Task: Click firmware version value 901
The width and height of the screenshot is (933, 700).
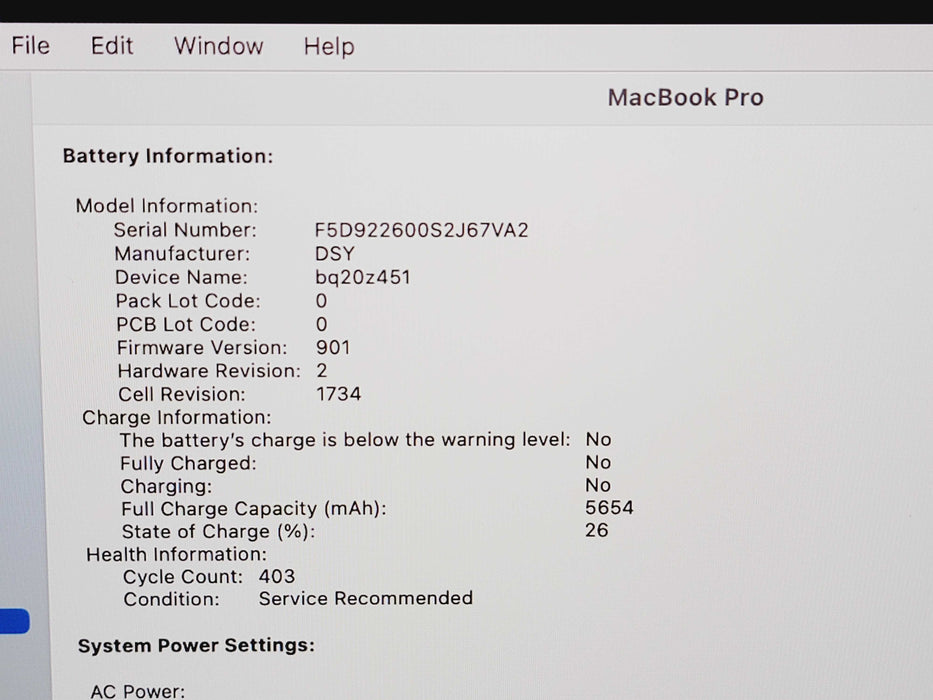Action: point(333,347)
